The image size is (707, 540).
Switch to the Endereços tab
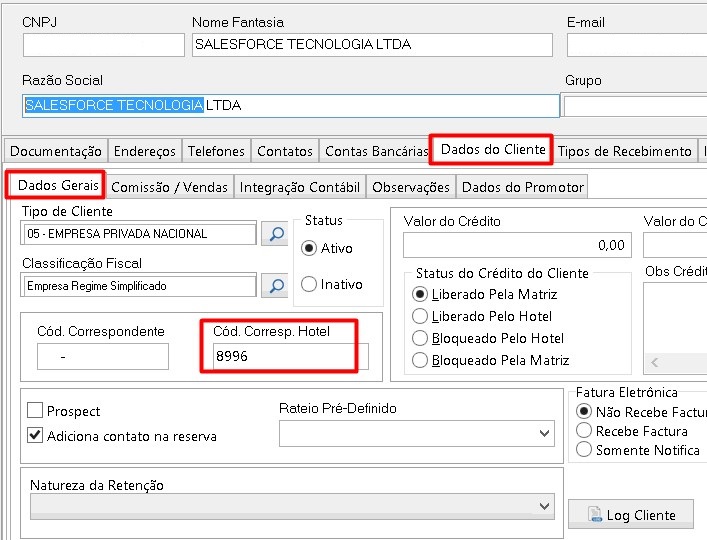coord(145,151)
